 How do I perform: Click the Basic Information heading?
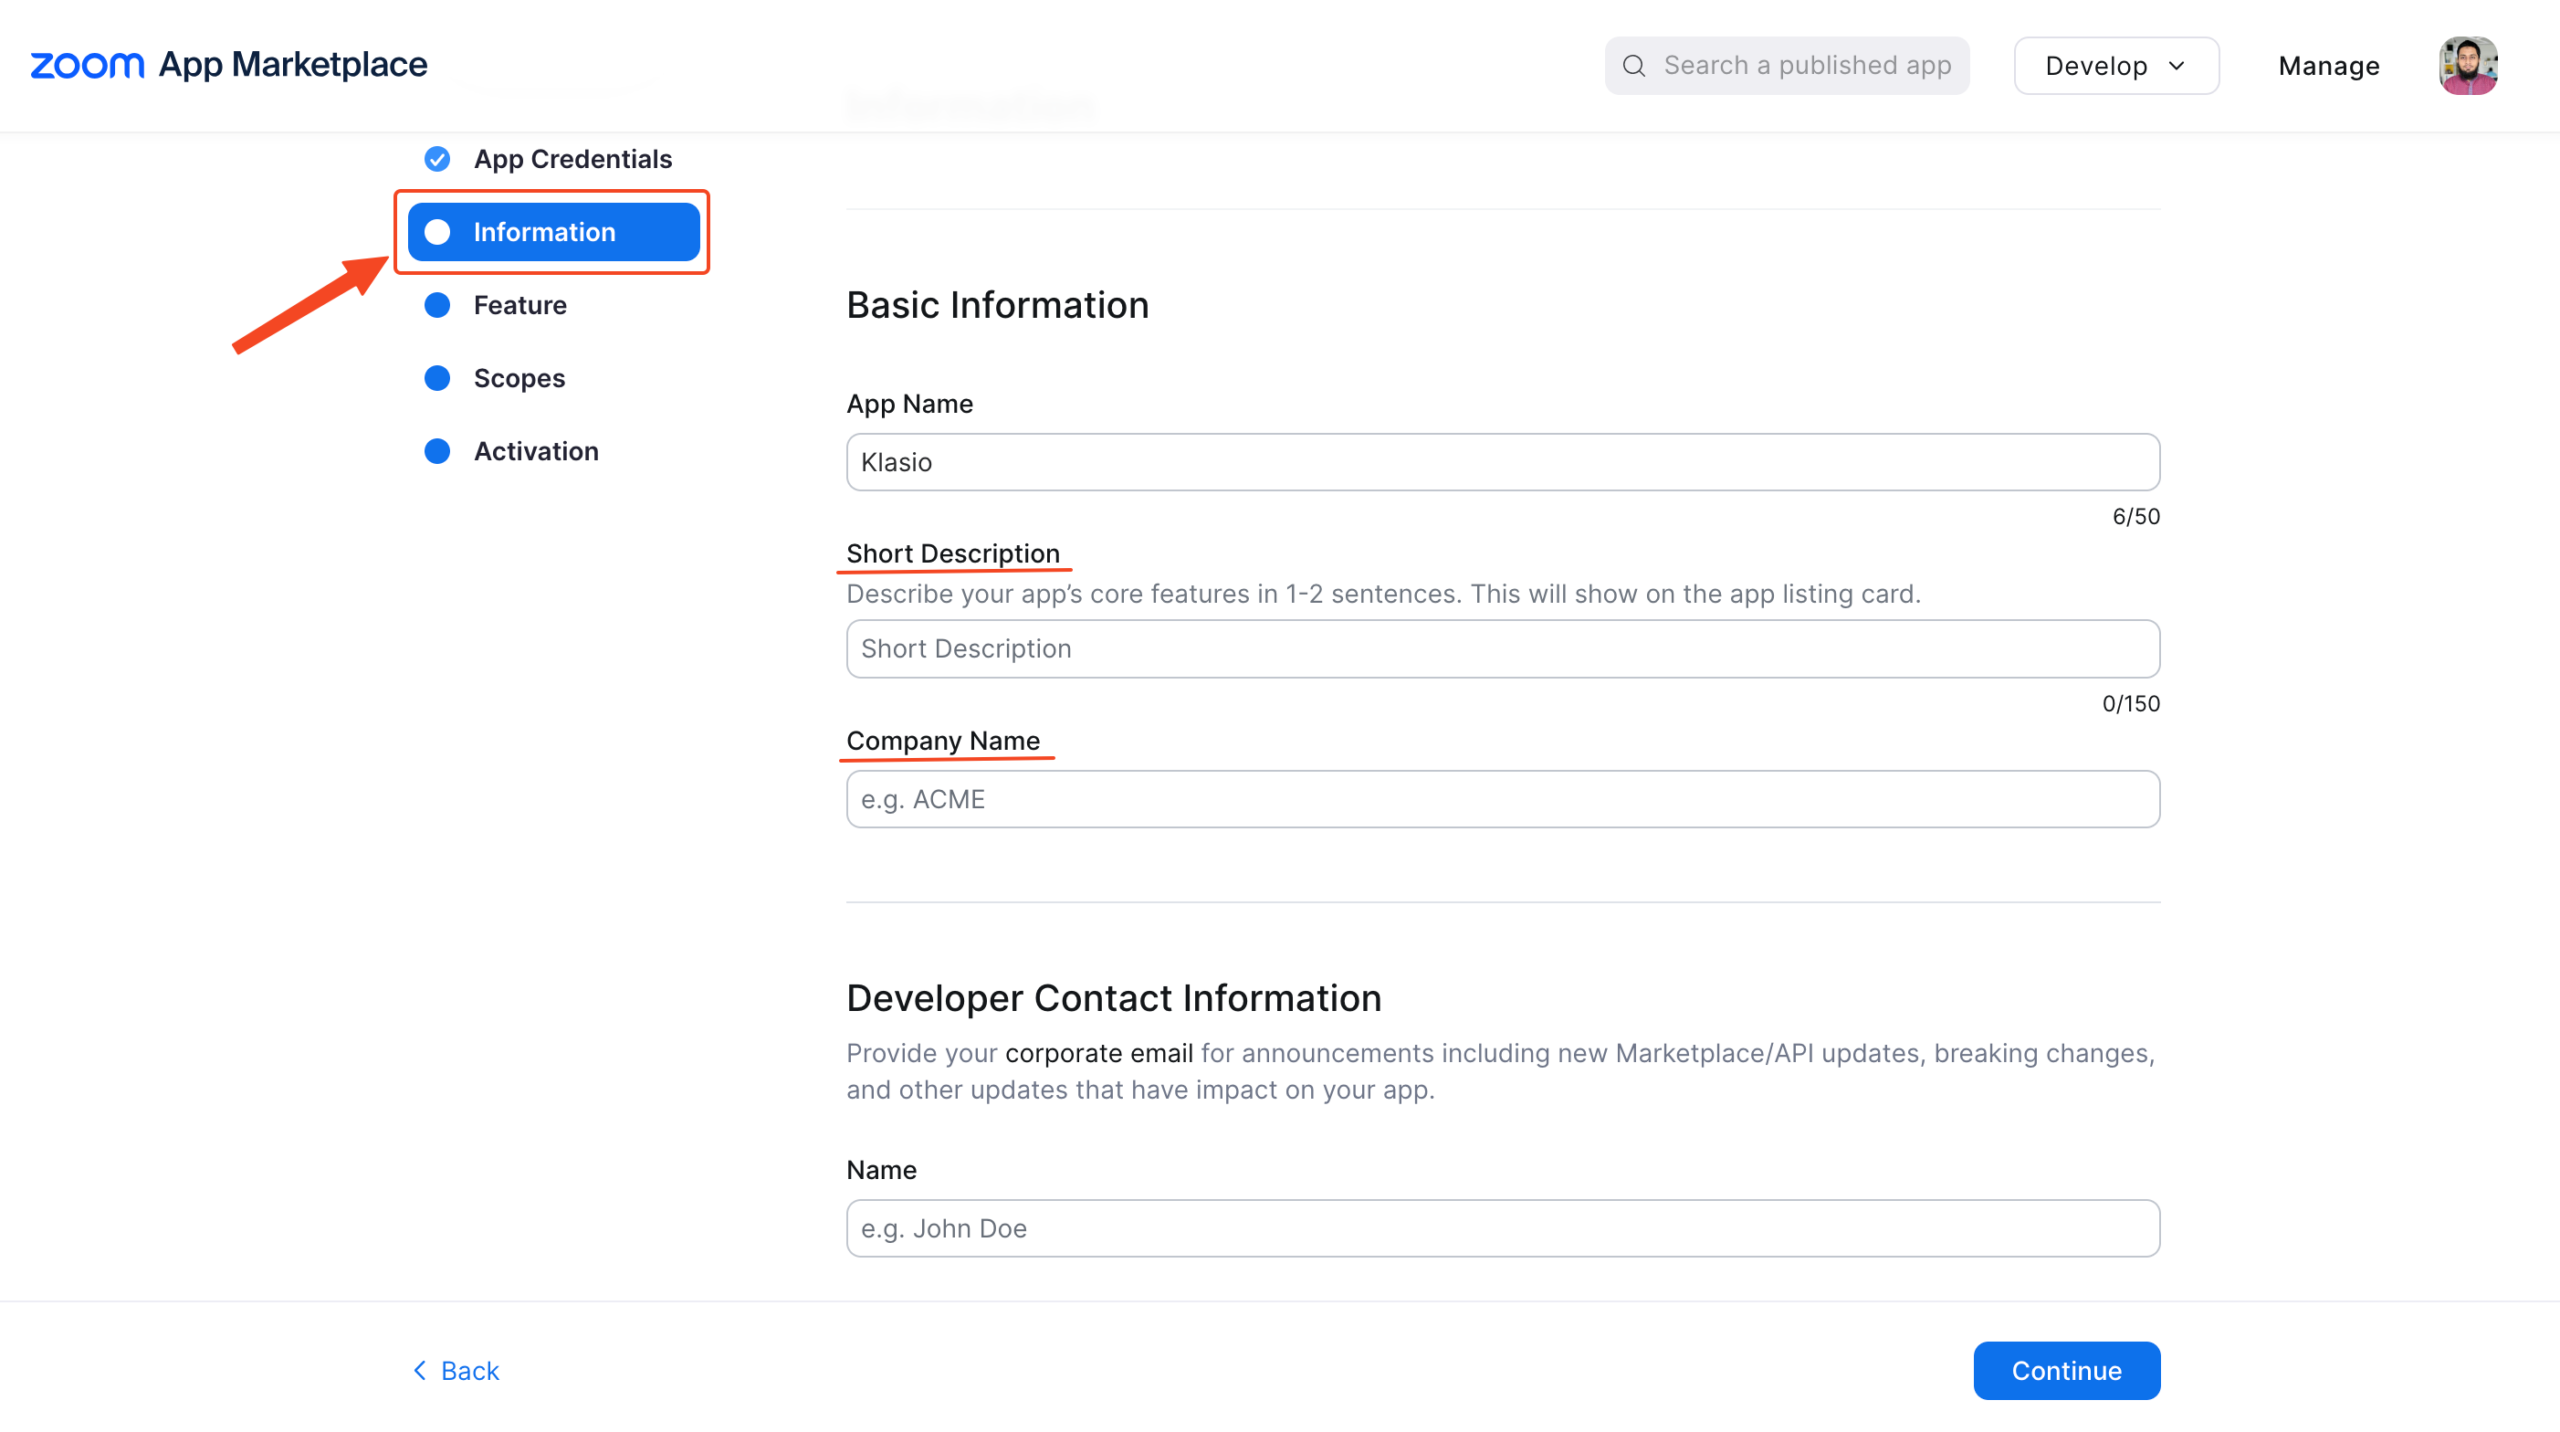997,305
